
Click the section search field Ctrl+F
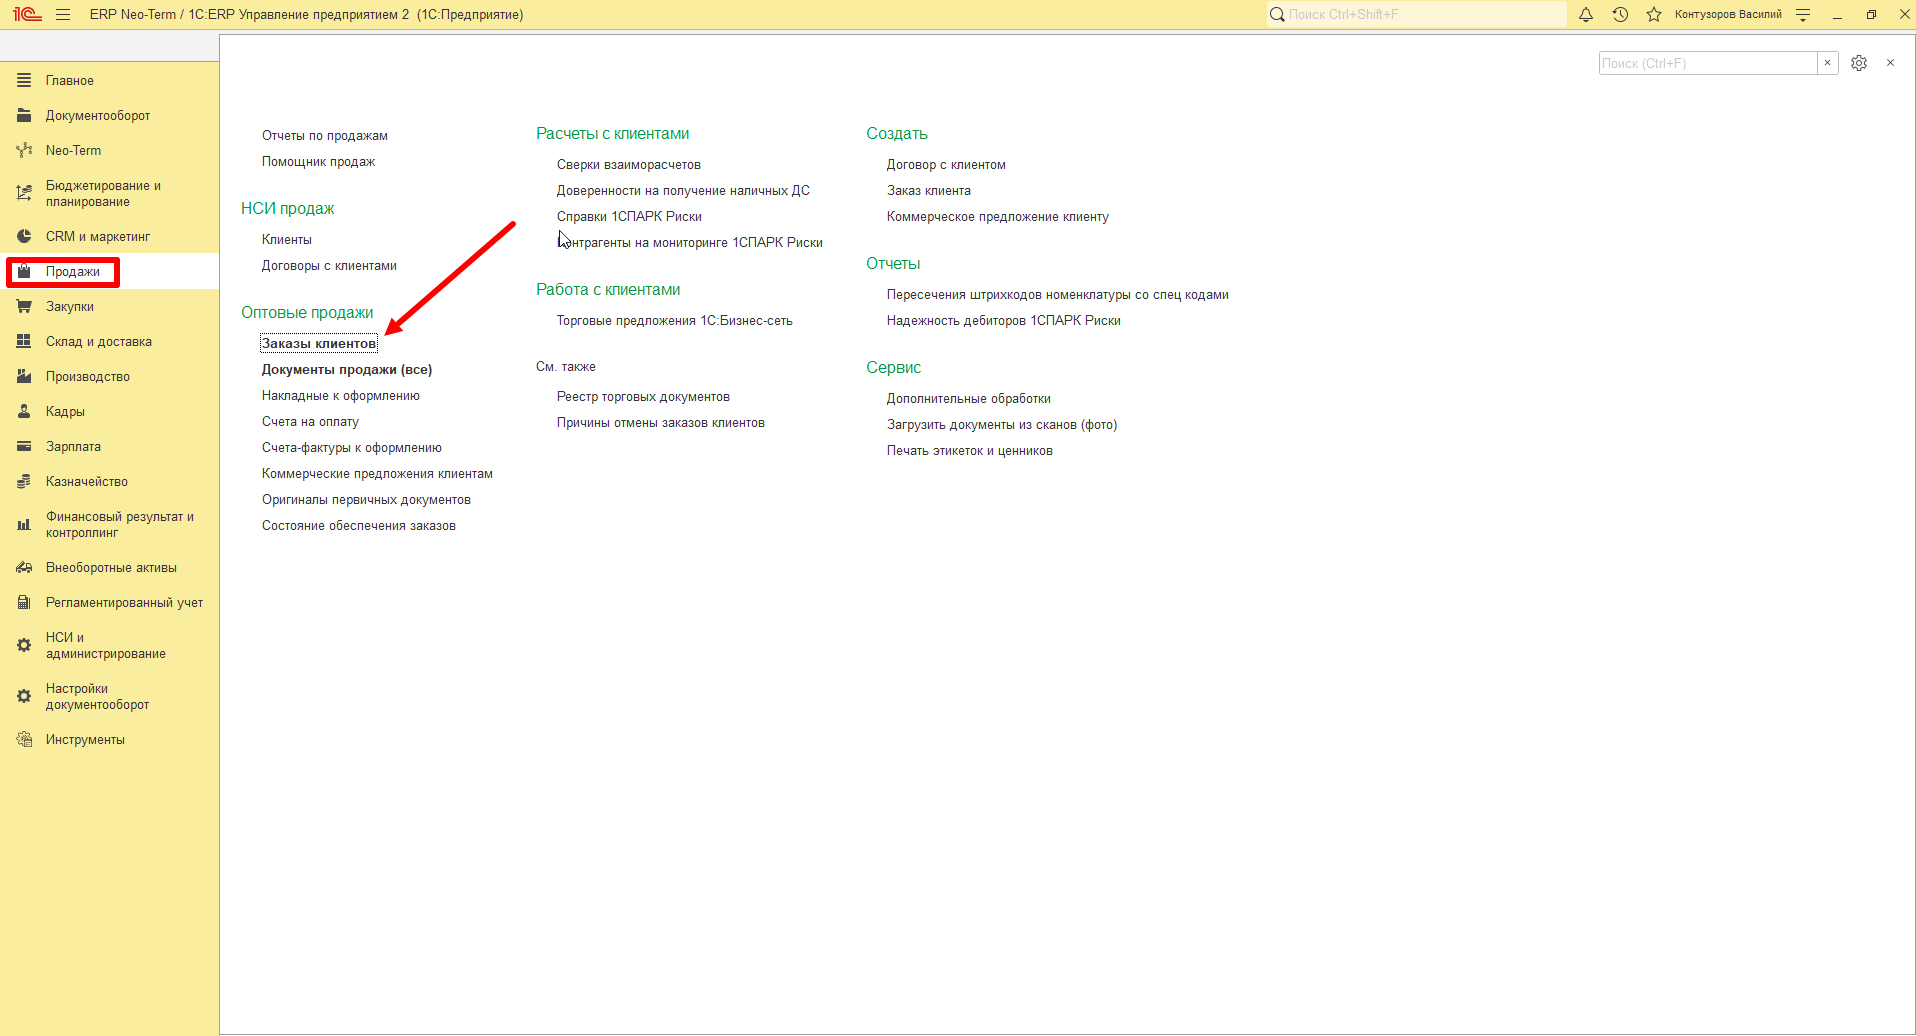click(1708, 63)
